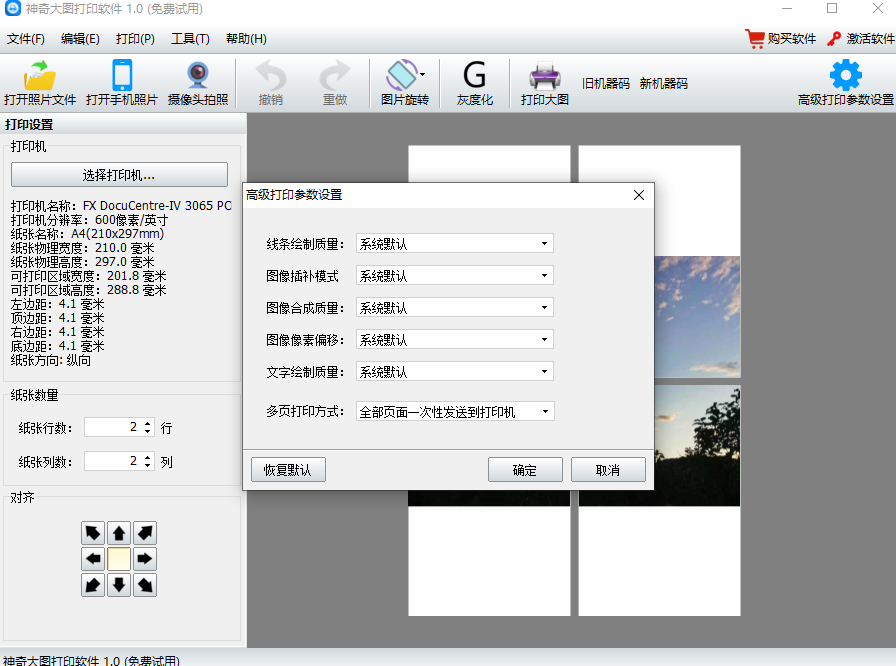
Task: Click the shopping cart buy software icon
Action: 755,39
